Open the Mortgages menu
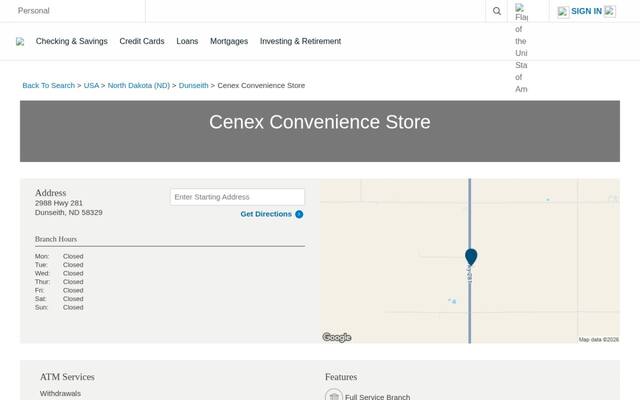Image resolution: width=640 pixels, height=400 pixels. click(x=229, y=41)
